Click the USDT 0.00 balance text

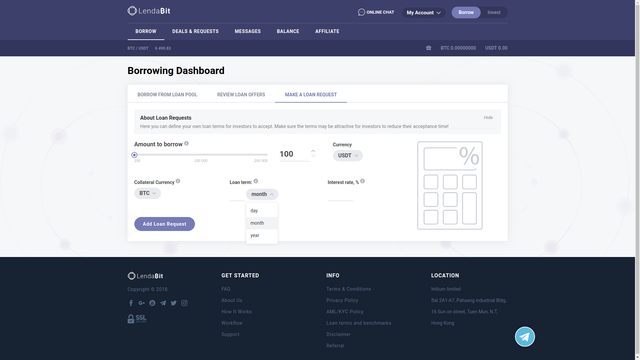coord(496,48)
